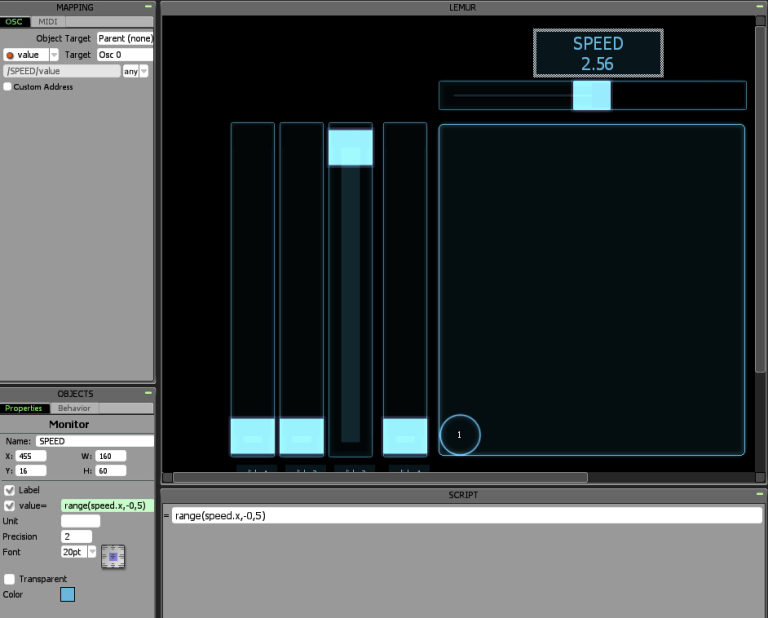Enable the Custom Address checkbox

tap(8, 87)
